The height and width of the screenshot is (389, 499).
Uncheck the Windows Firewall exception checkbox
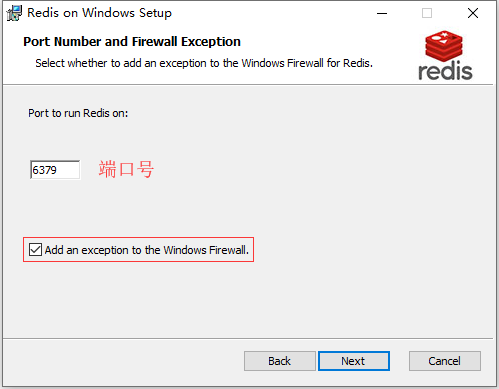tap(35, 250)
